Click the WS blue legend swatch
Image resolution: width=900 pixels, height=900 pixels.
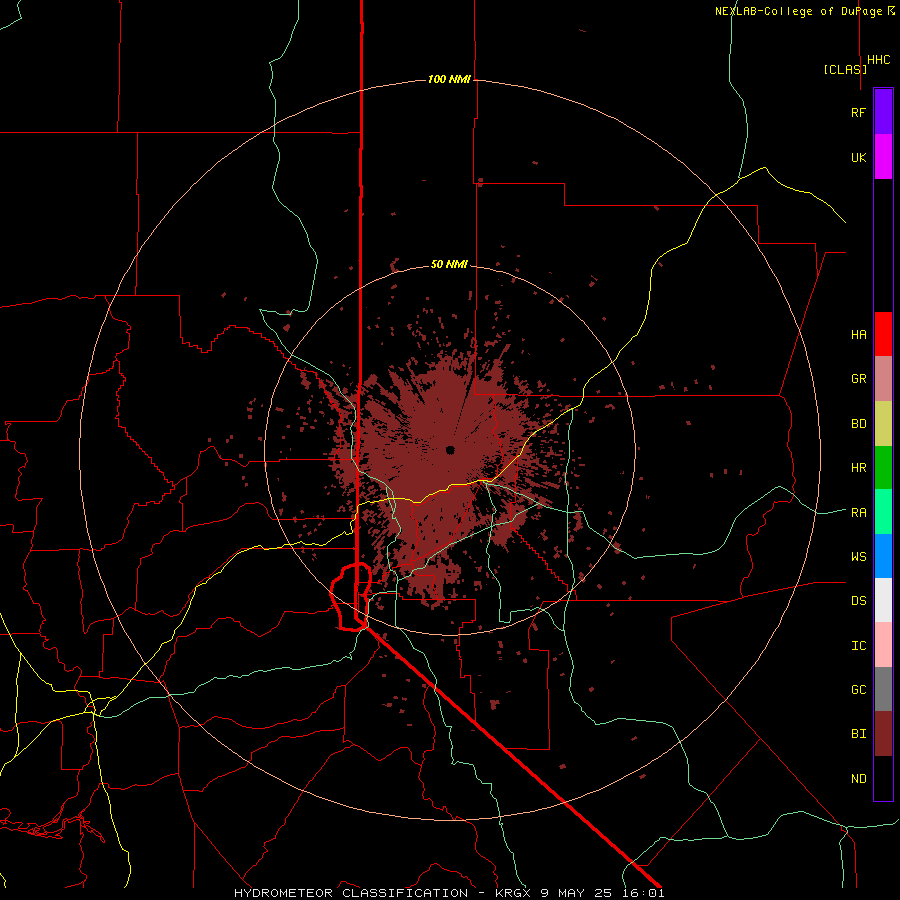pyautogui.click(x=883, y=556)
